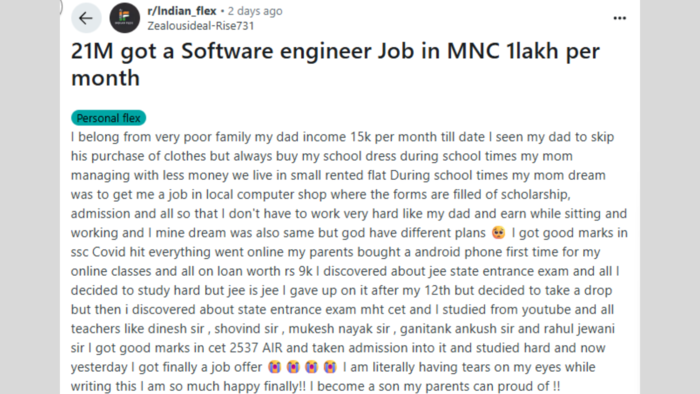Screen dimensions: 700x394
Task: Open the three-dot post options menu
Action: pos(619,18)
